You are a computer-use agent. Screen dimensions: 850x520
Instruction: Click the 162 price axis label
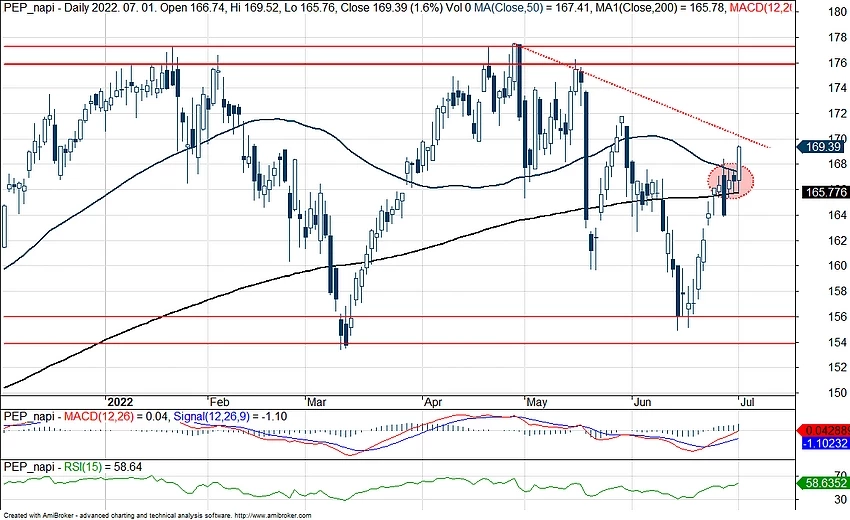838,240
